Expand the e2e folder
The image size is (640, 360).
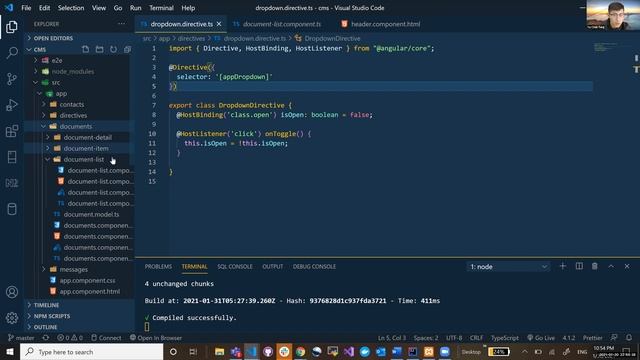point(57,60)
